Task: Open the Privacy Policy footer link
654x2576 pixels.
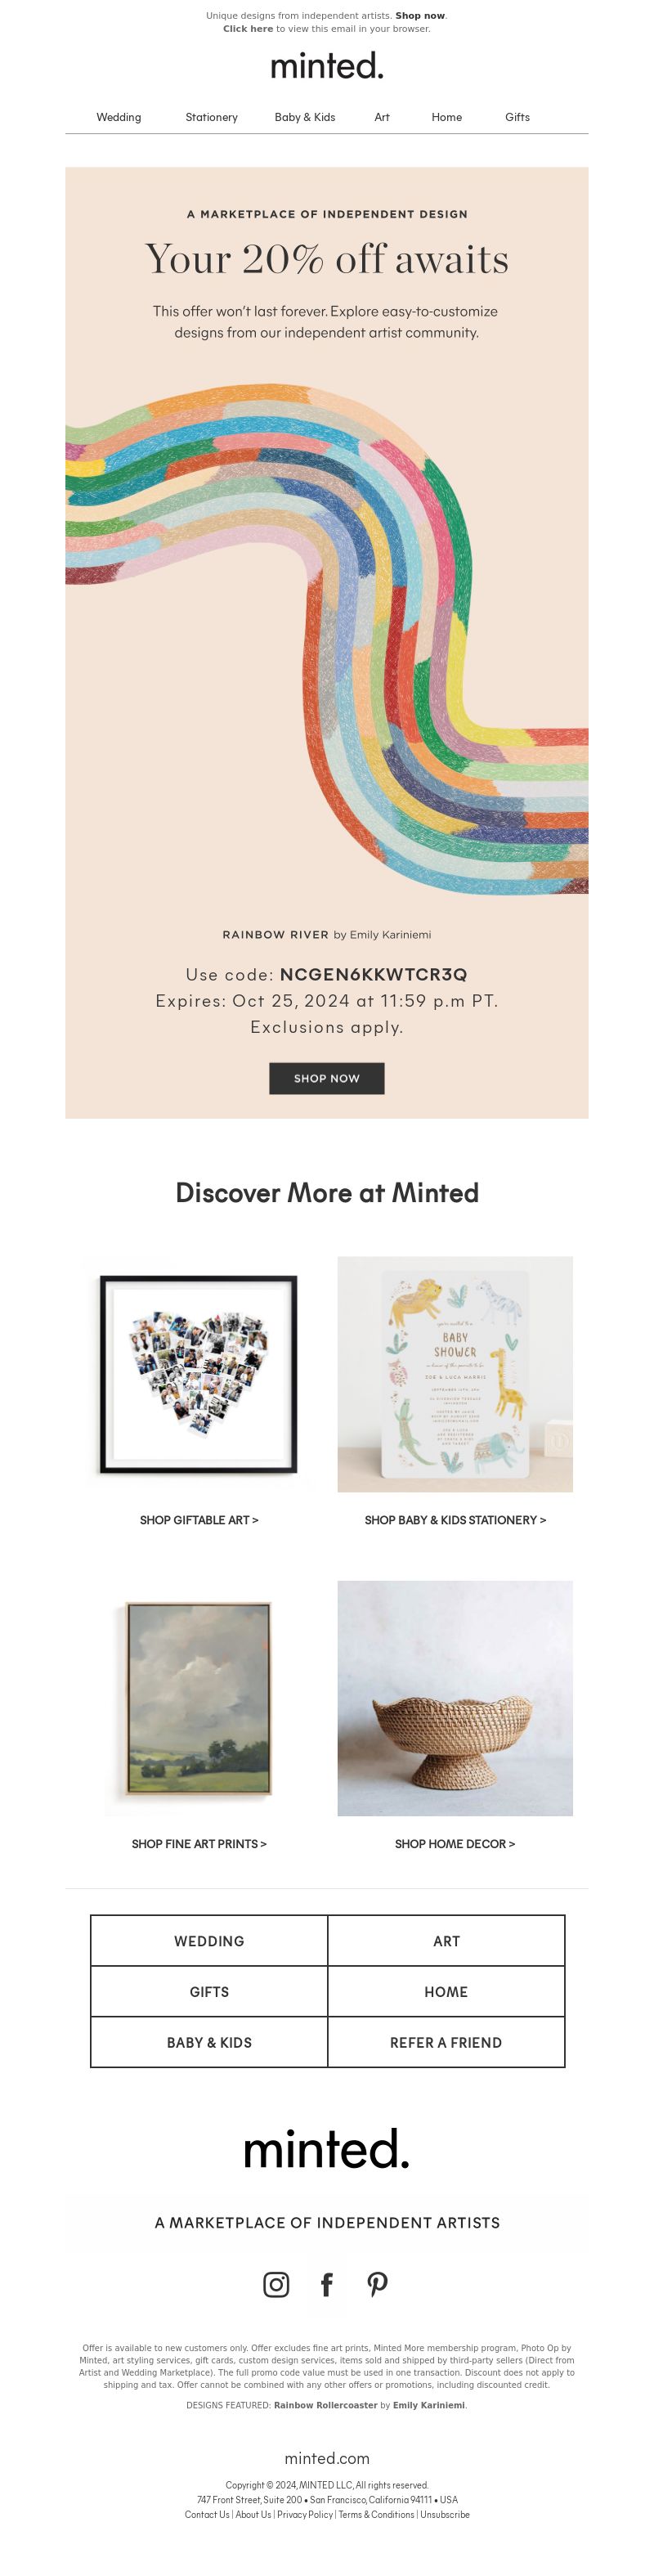Action: [x=305, y=2514]
